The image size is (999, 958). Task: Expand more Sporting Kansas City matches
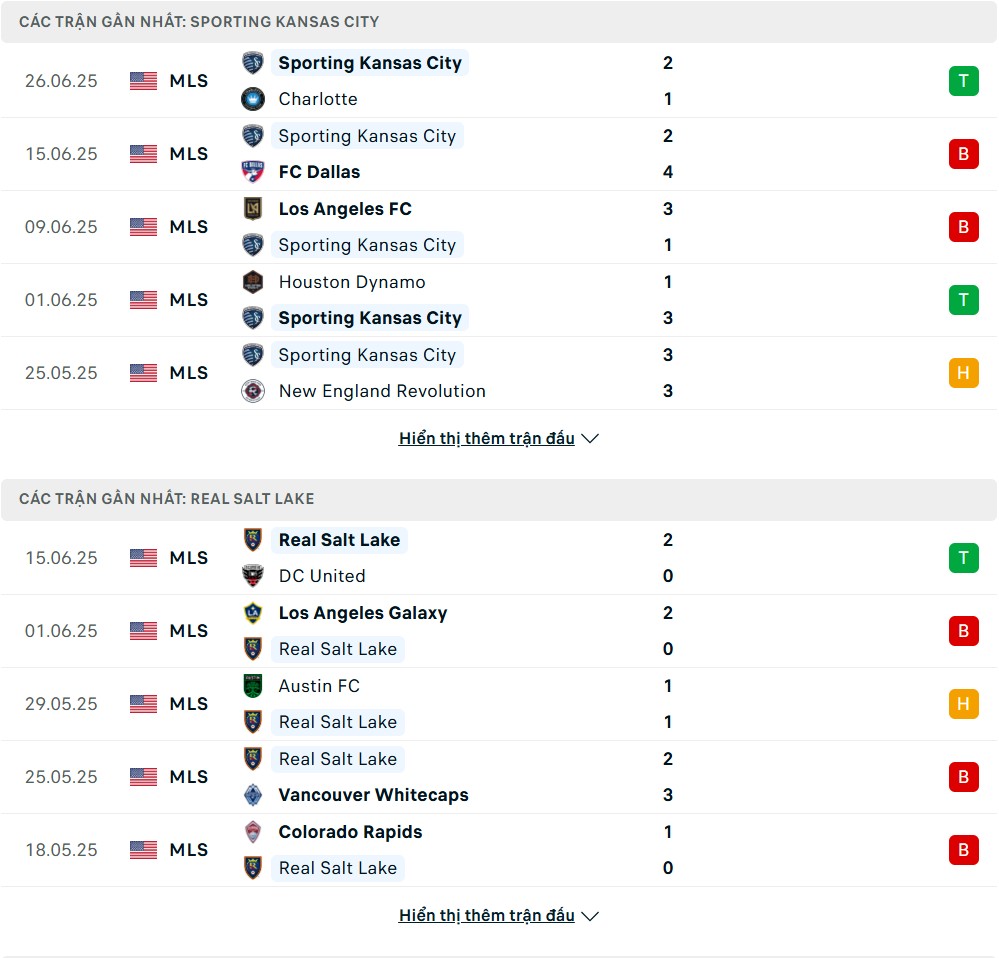point(499,438)
